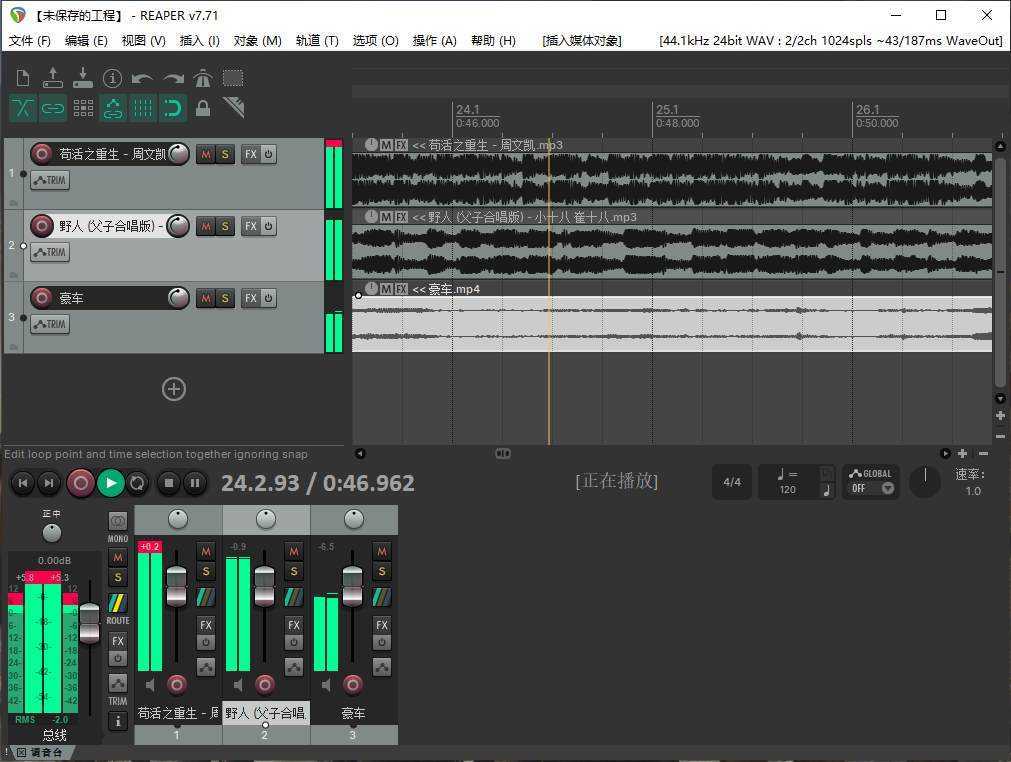
Task: Undo the last action
Action: click(x=142, y=79)
